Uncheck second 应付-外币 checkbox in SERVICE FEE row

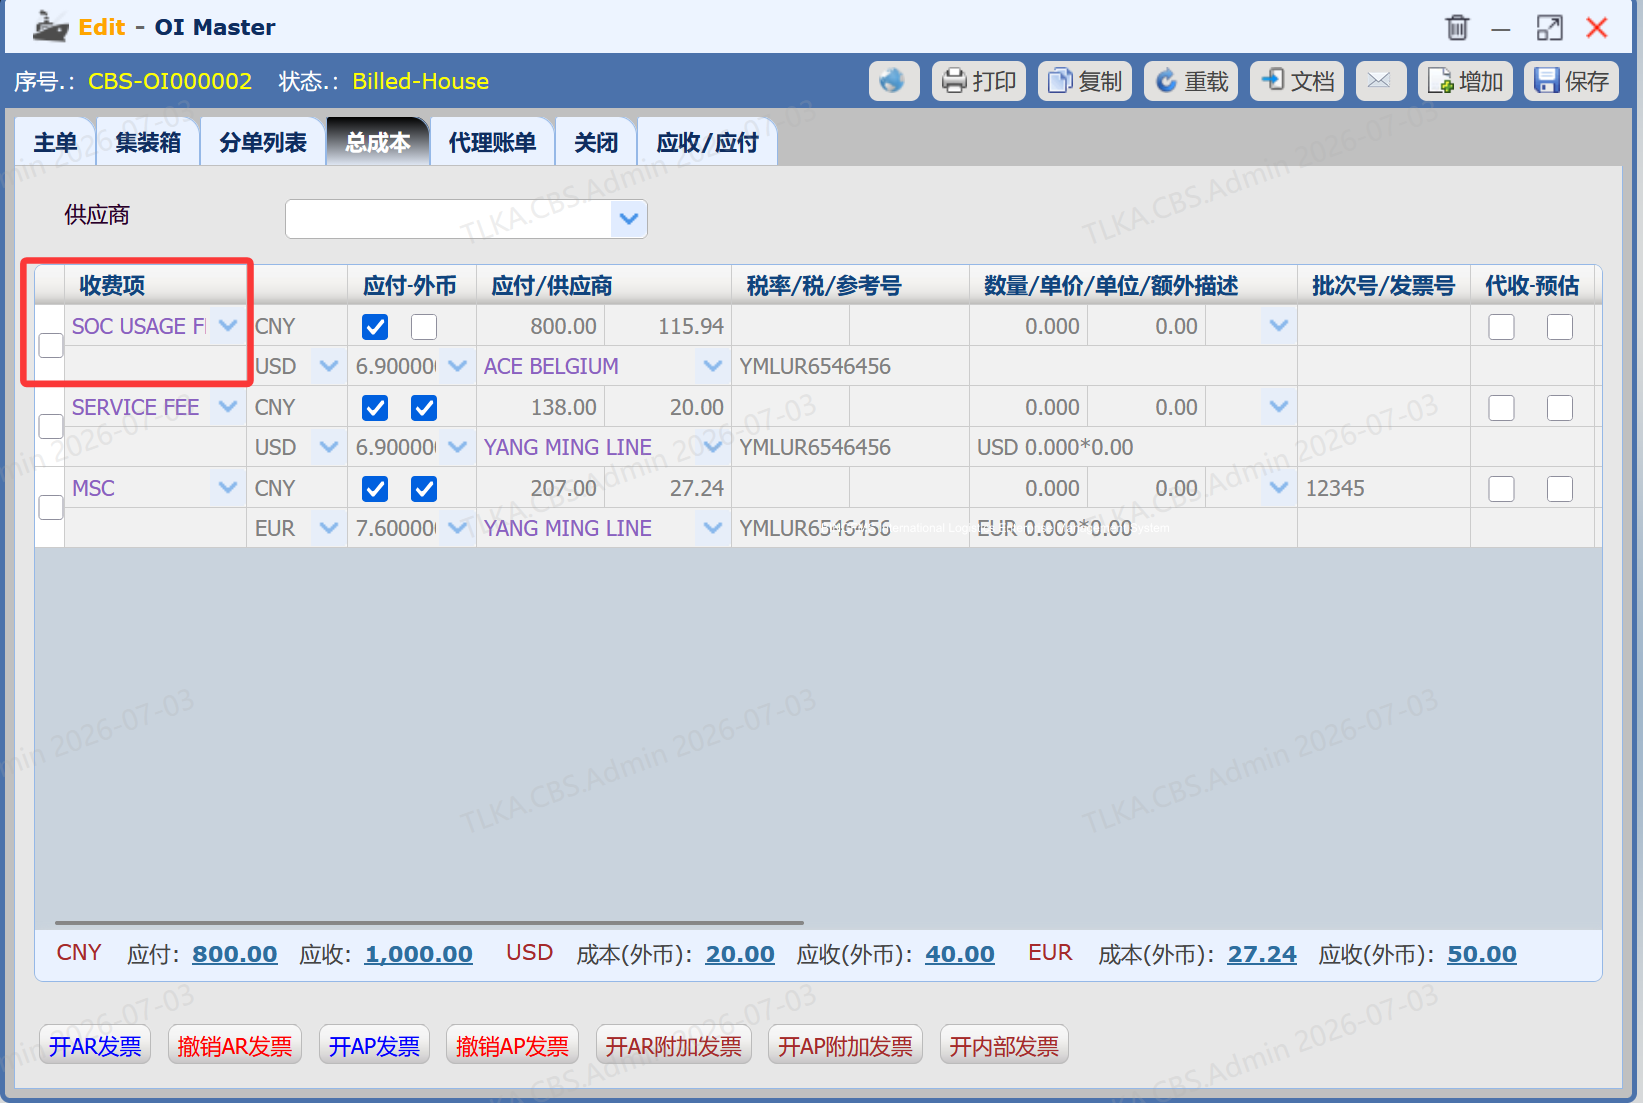[x=424, y=408]
